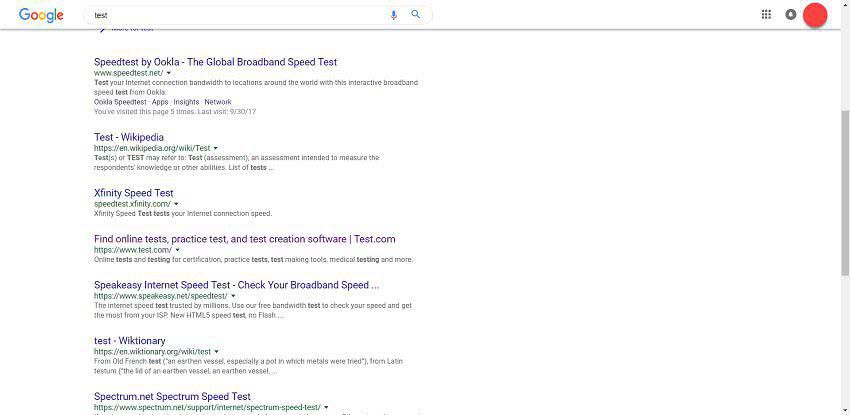Start voice search with microphone icon
This screenshot has width=850, height=415.
(393, 15)
